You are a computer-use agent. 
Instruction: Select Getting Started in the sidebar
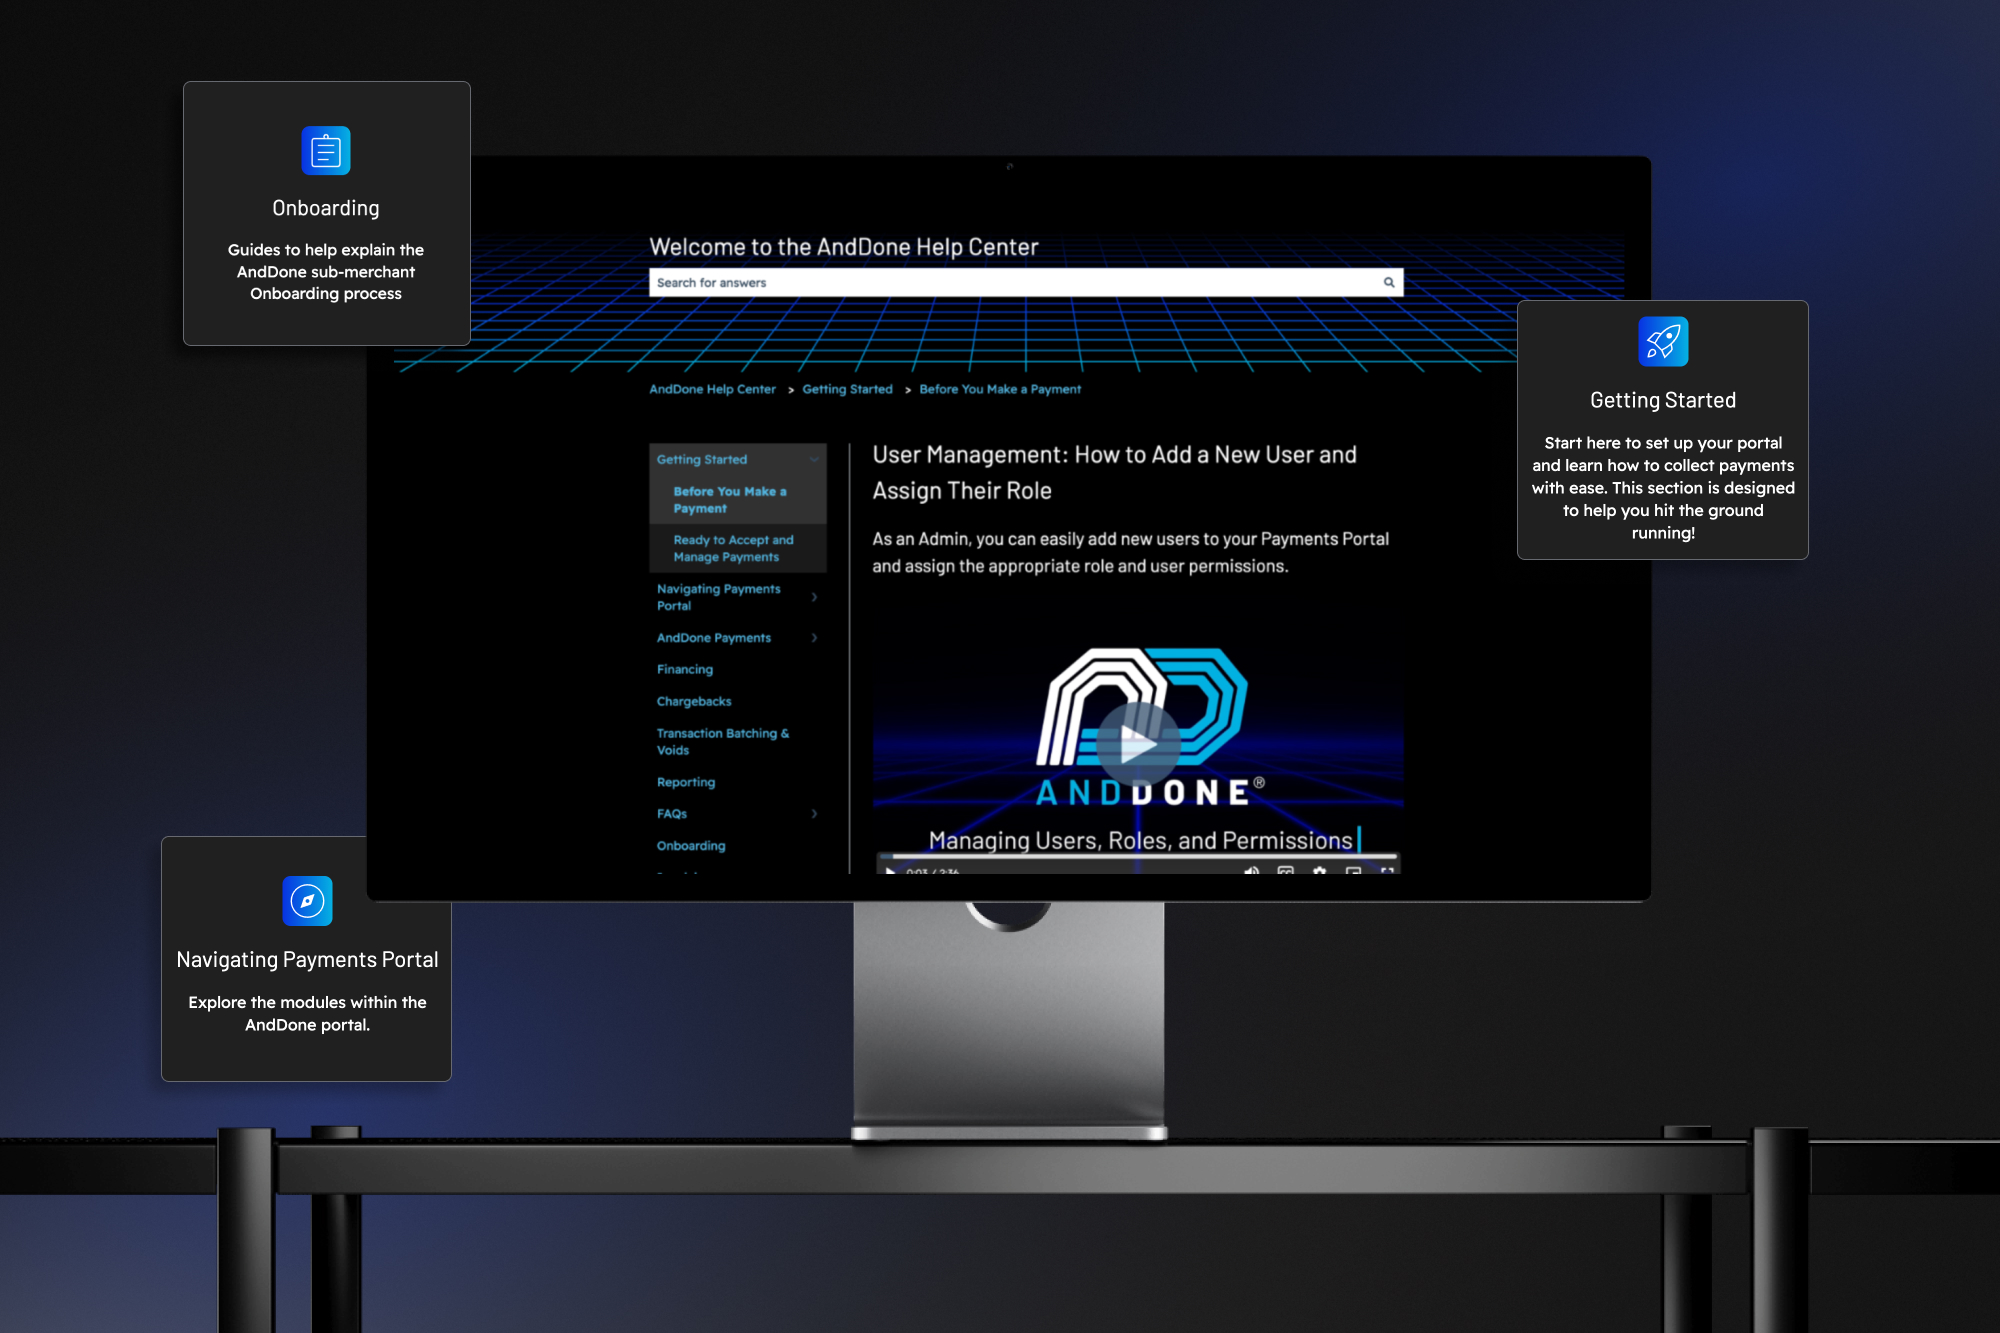(702, 460)
